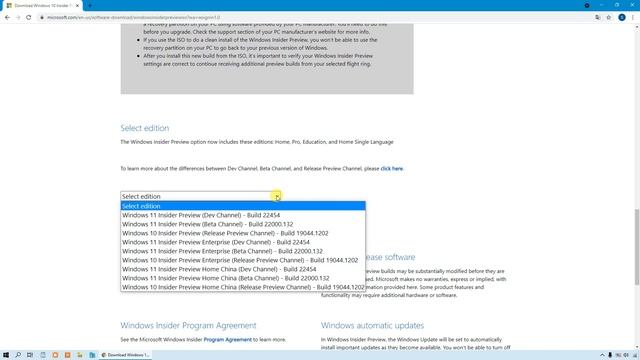The height and width of the screenshot is (360, 640).
Task: Choose Windows 11 Insider Preview Enterprise (Beta Channel)
Action: point(243,251)
